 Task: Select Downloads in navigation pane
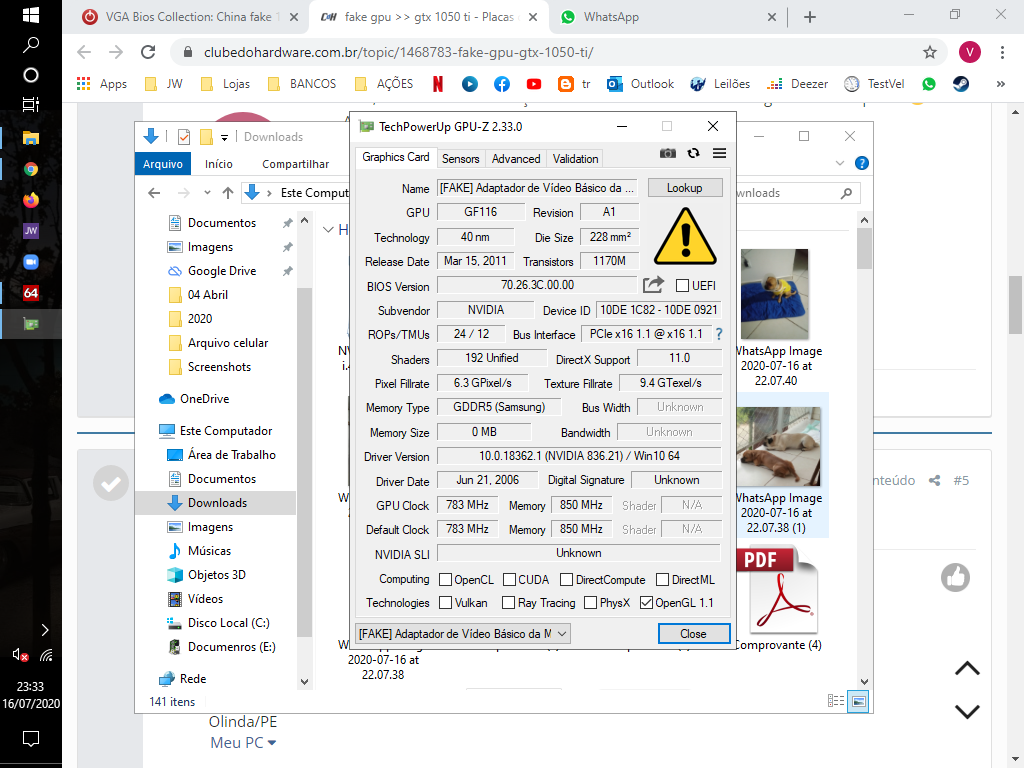[x=216, y=503]
